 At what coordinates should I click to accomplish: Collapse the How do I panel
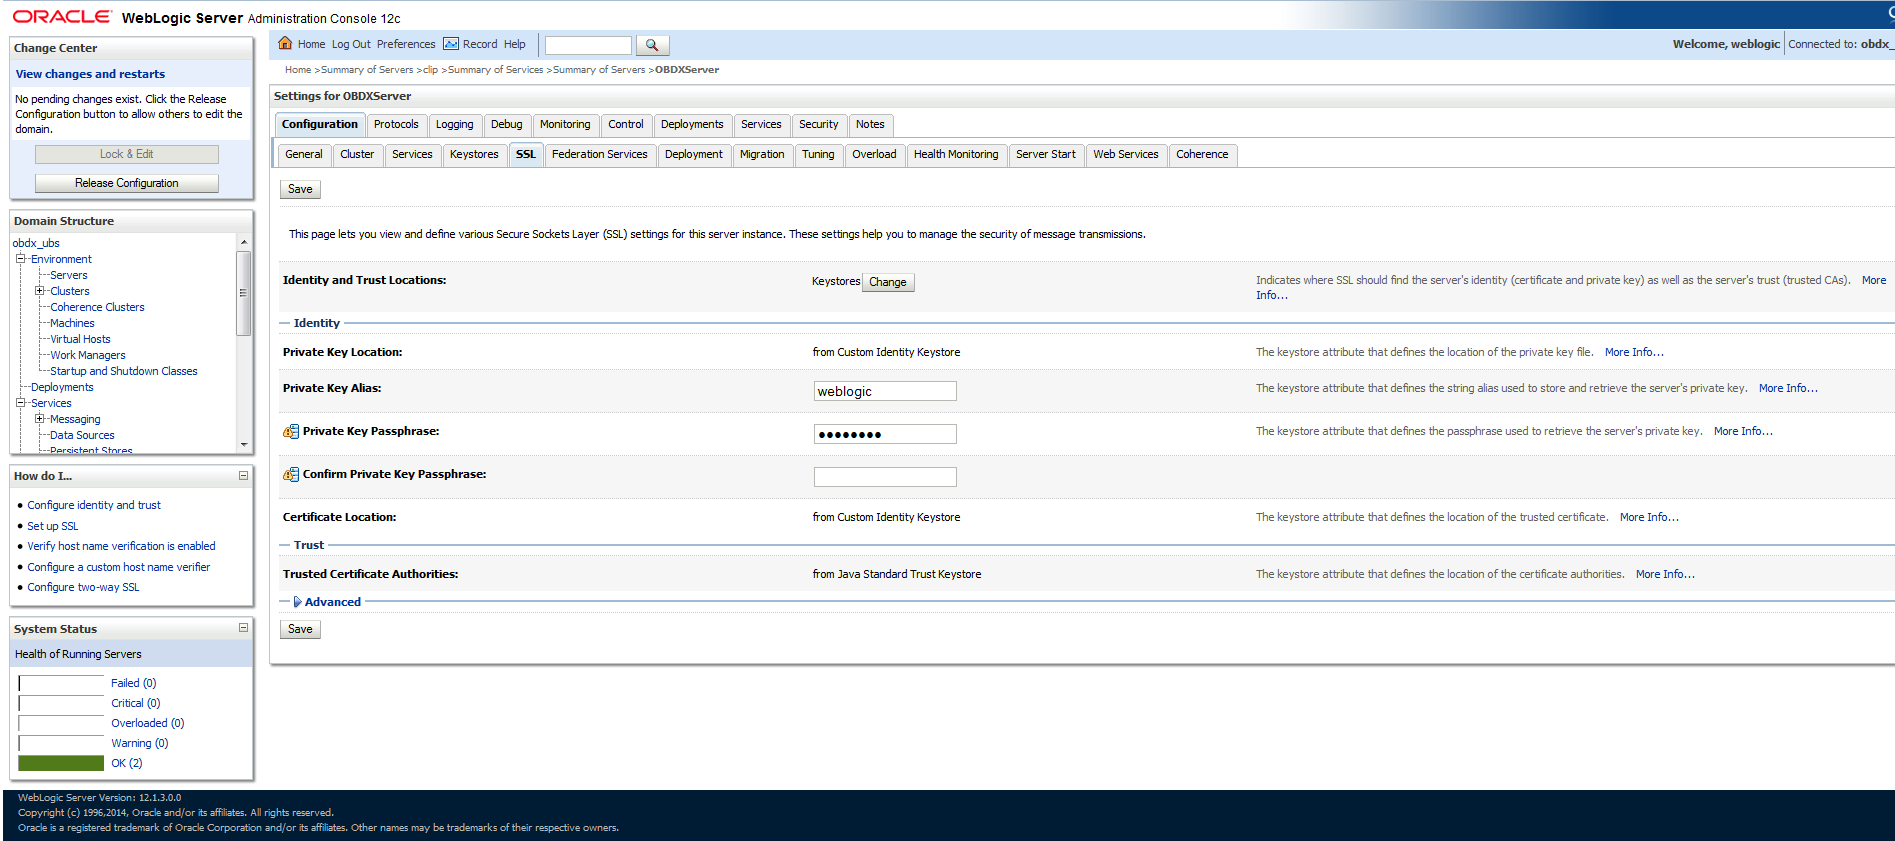tap(243, 476)
